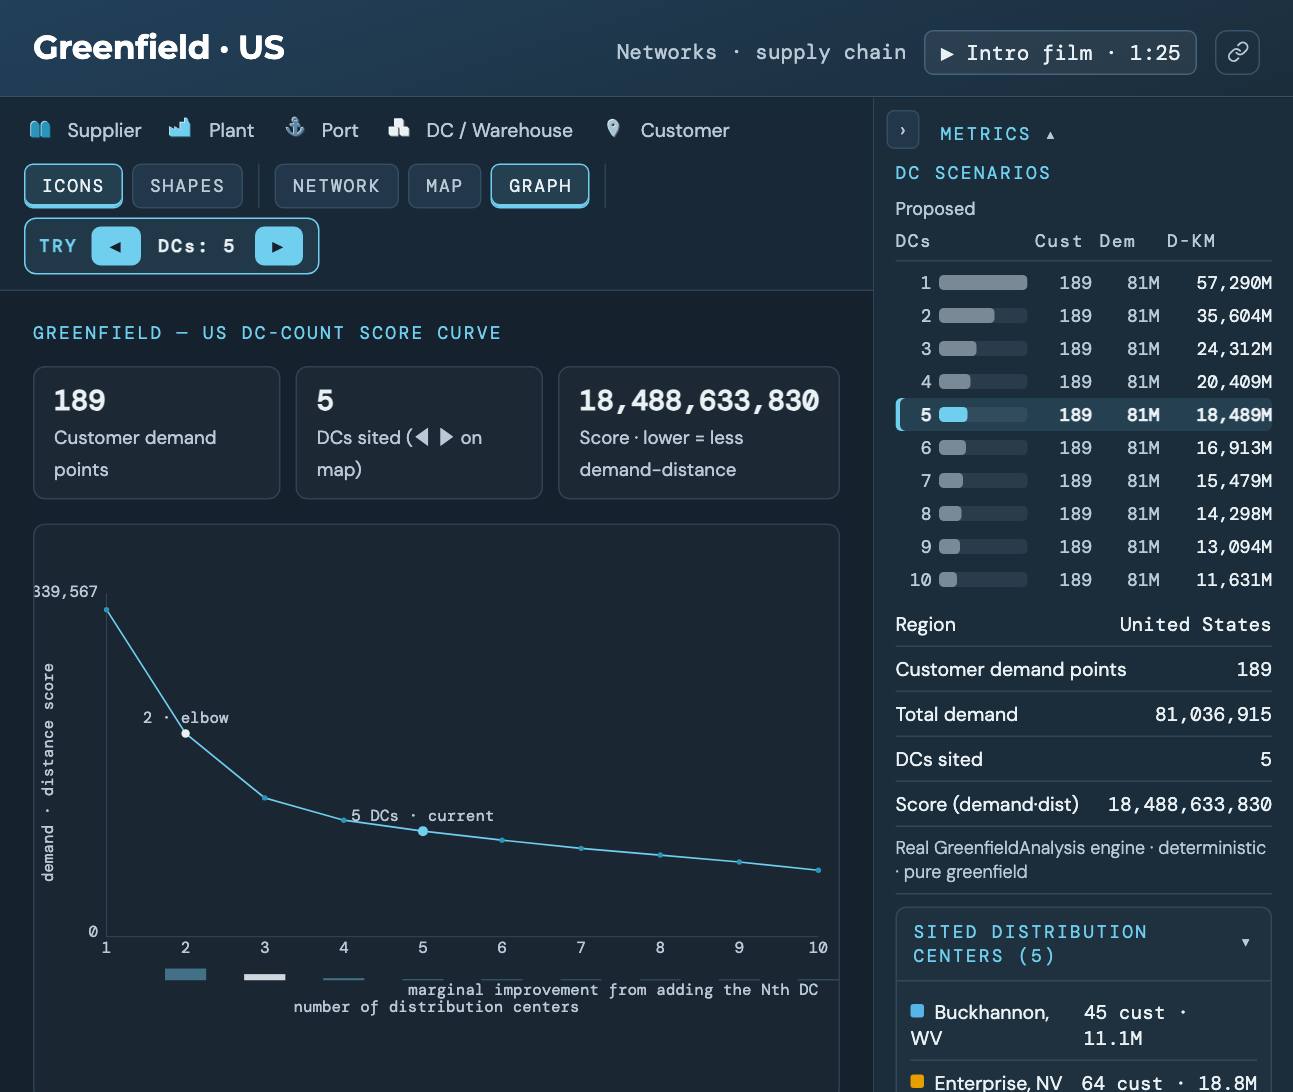Click the chart point at 10 DCs

pos(818,870)
